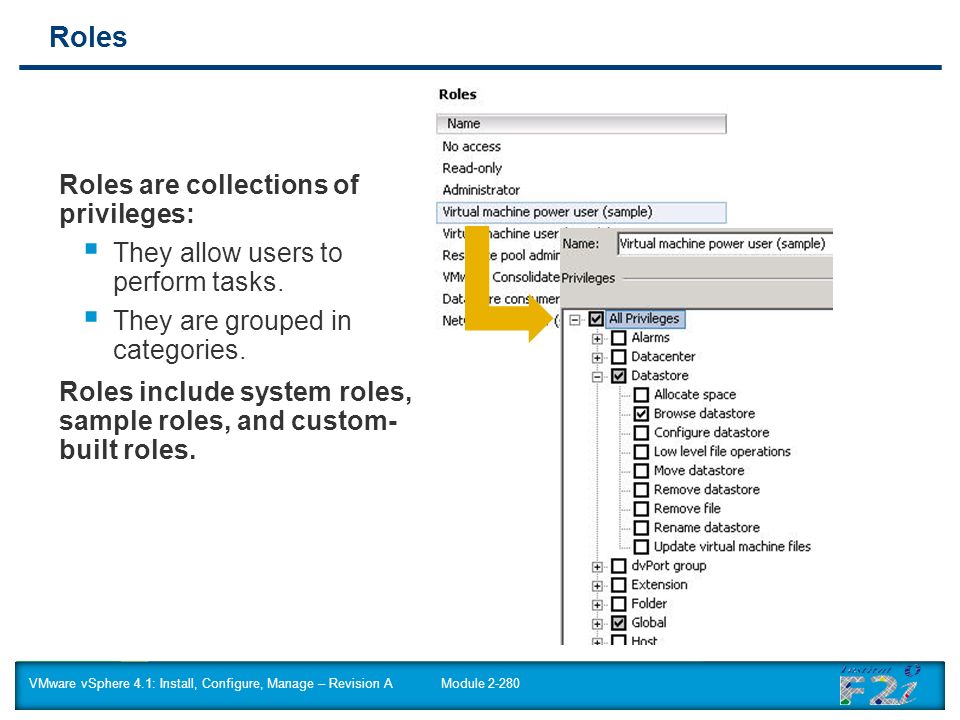The image size is (960, 720).
Task: Select the Extension tree label
Action: 659,585
